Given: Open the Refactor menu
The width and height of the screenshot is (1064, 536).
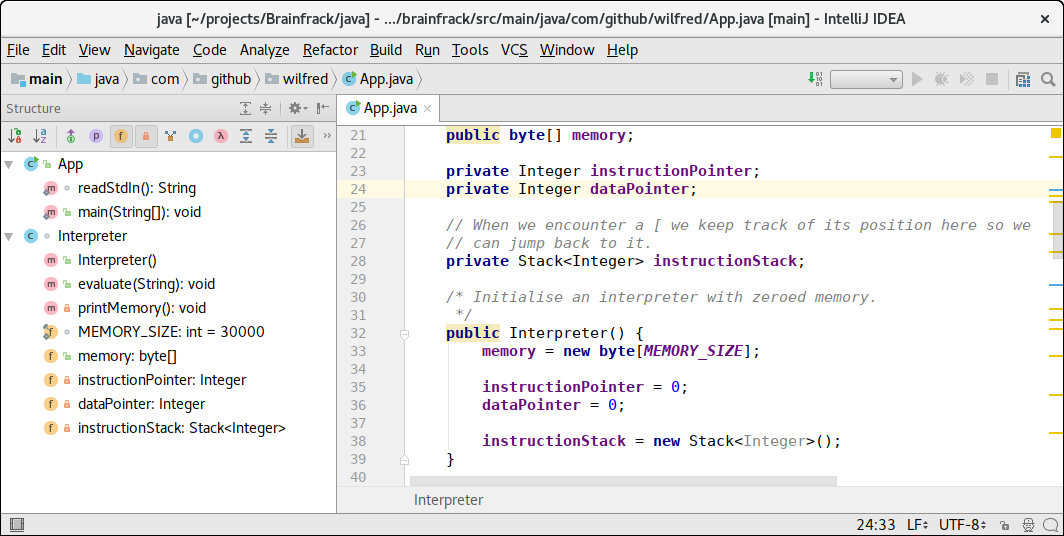Looking at the screenshot, I should point(330,50).
